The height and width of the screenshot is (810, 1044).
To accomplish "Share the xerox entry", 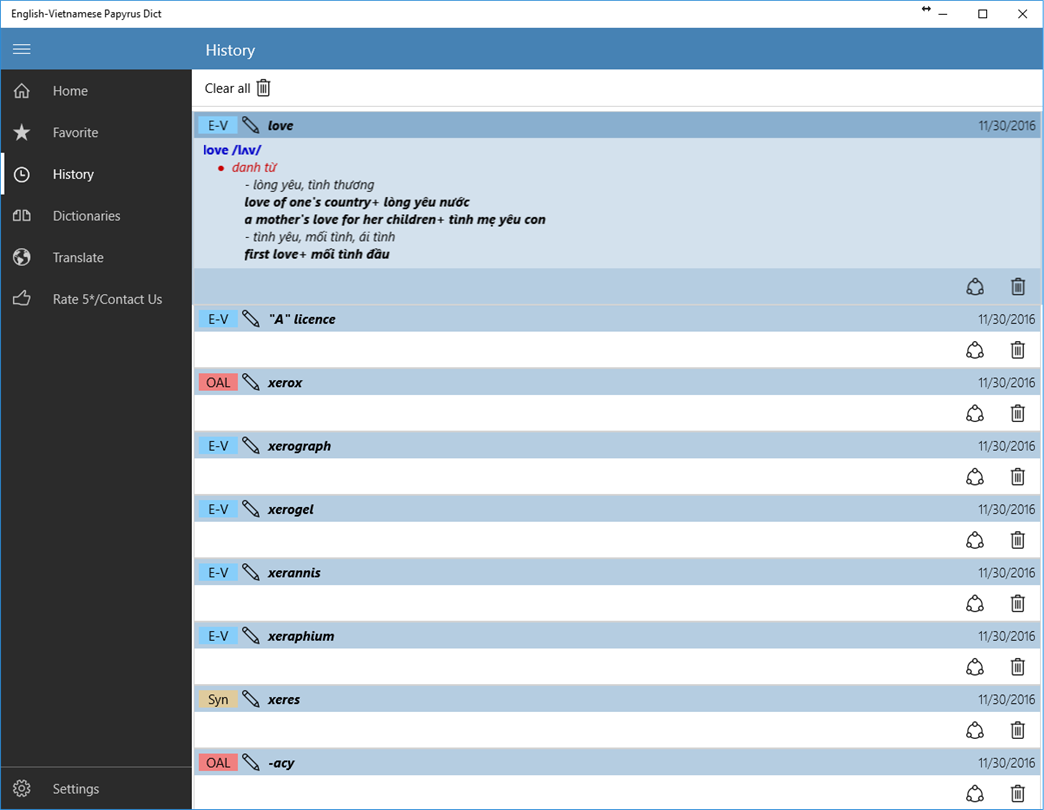I will point(975,413).
